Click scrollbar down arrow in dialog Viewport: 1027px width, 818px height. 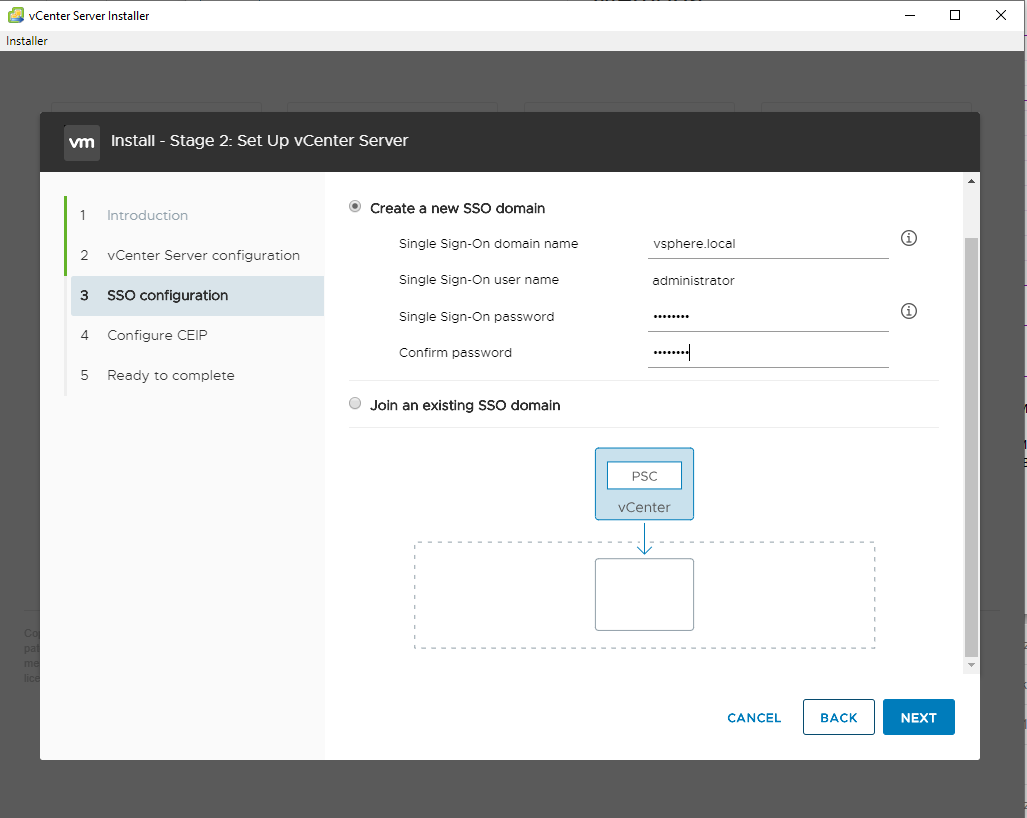click(971, 665)
